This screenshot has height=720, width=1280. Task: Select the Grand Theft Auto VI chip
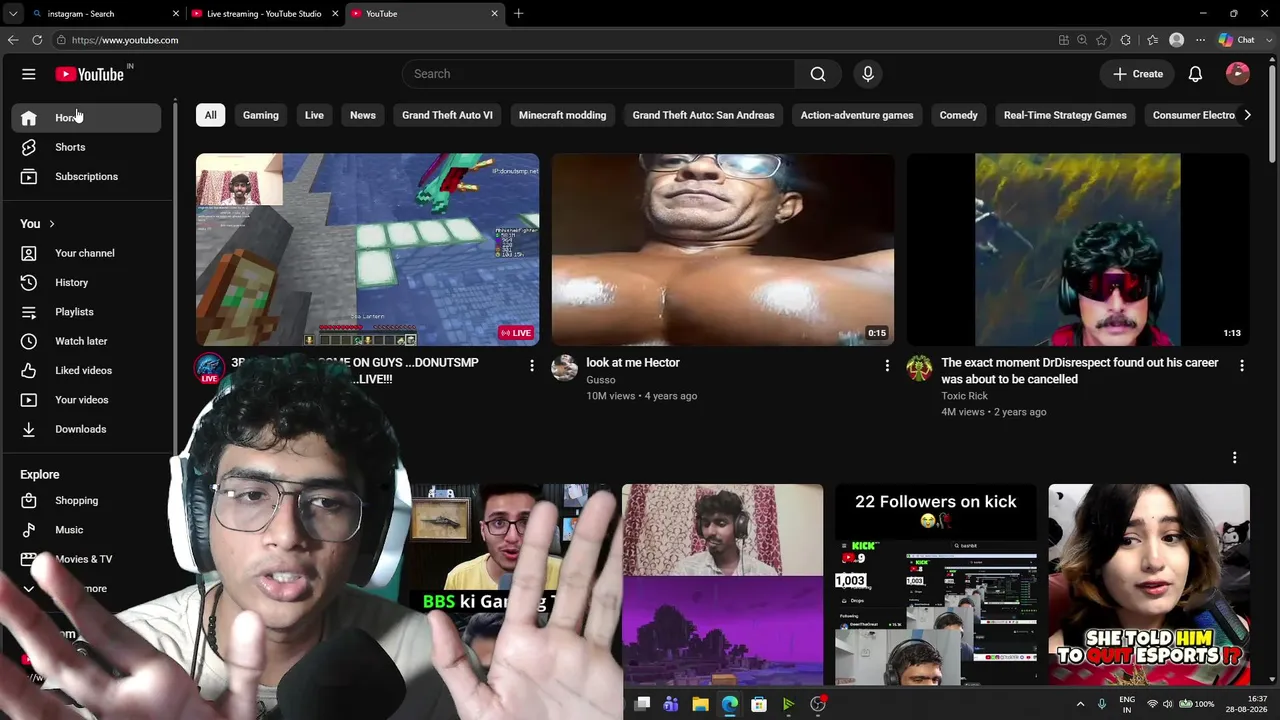(447, 115)
